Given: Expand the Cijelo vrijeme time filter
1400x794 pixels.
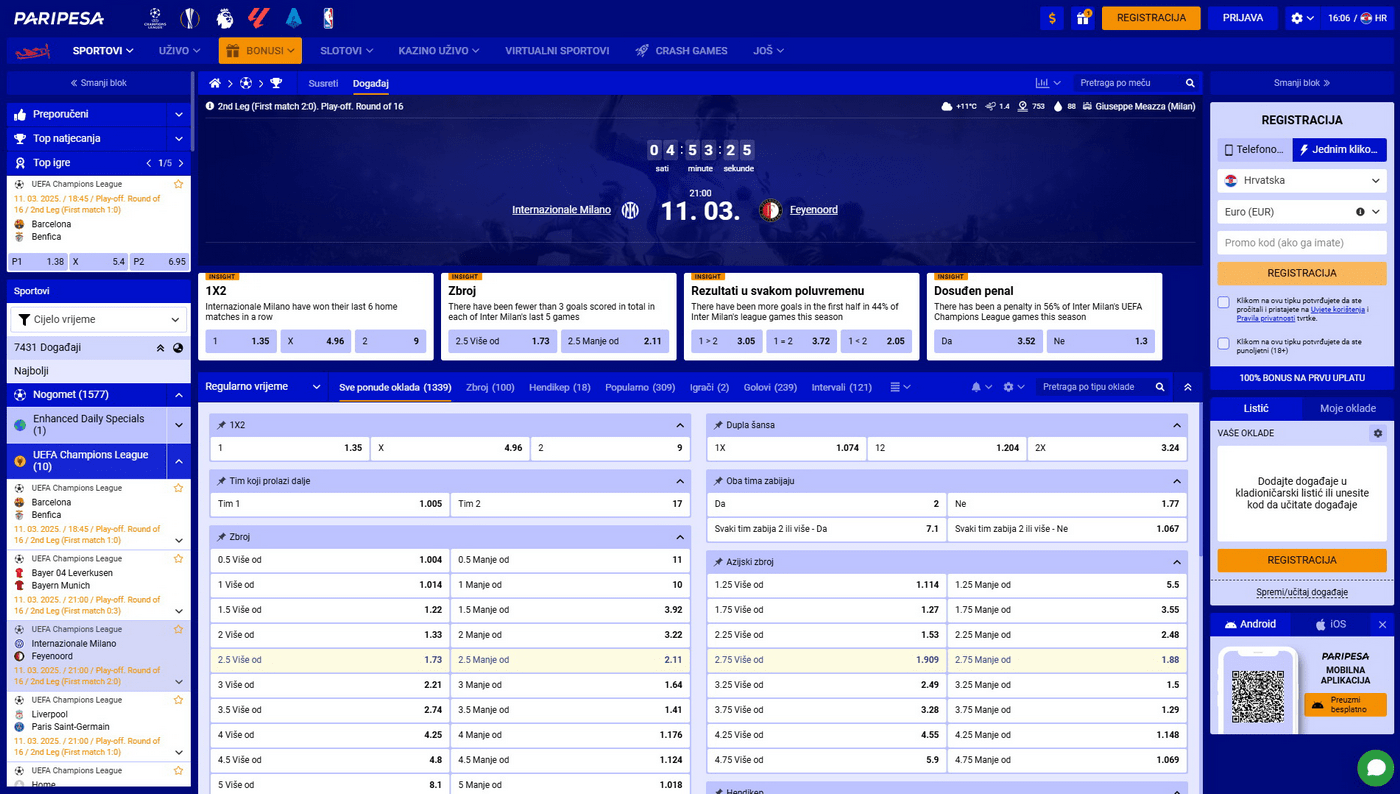Looking at the screenshot, I should point(98,320).
